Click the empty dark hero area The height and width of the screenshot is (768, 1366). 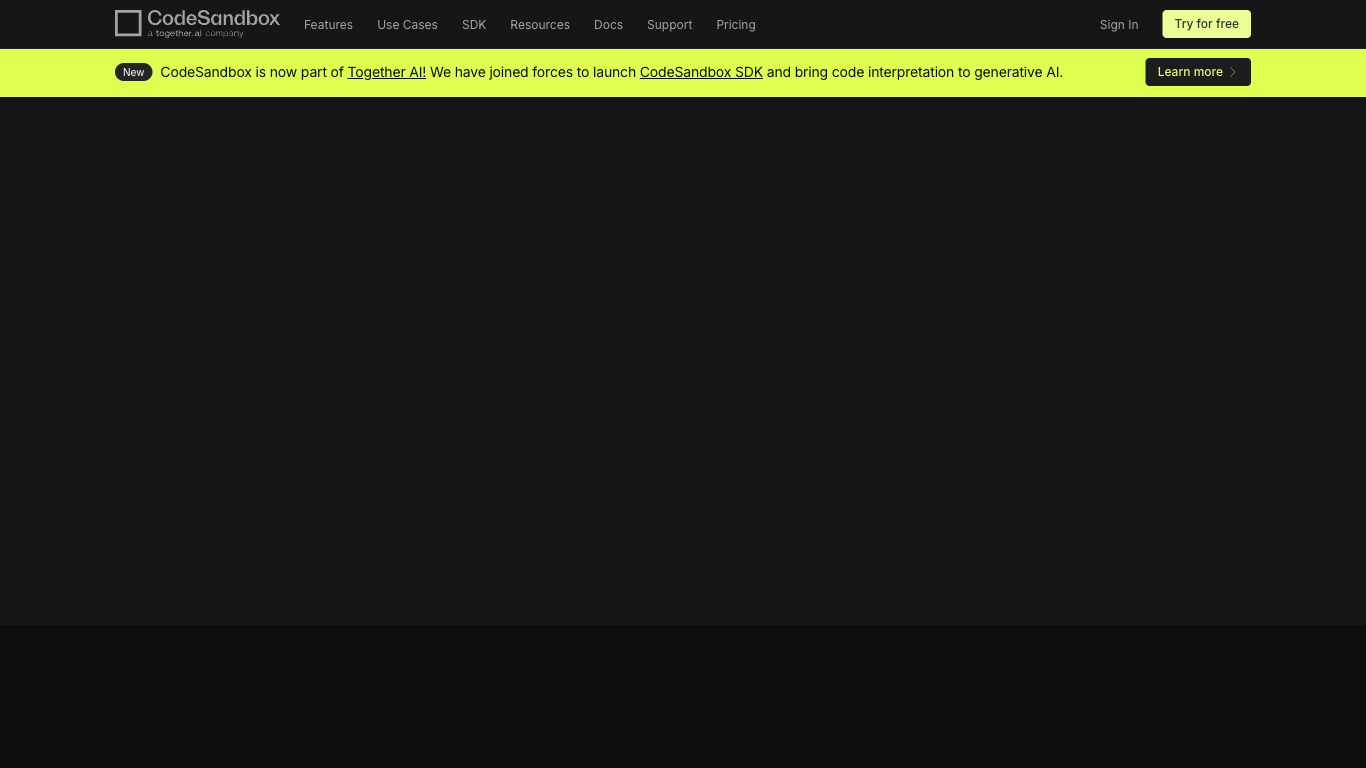683,360
